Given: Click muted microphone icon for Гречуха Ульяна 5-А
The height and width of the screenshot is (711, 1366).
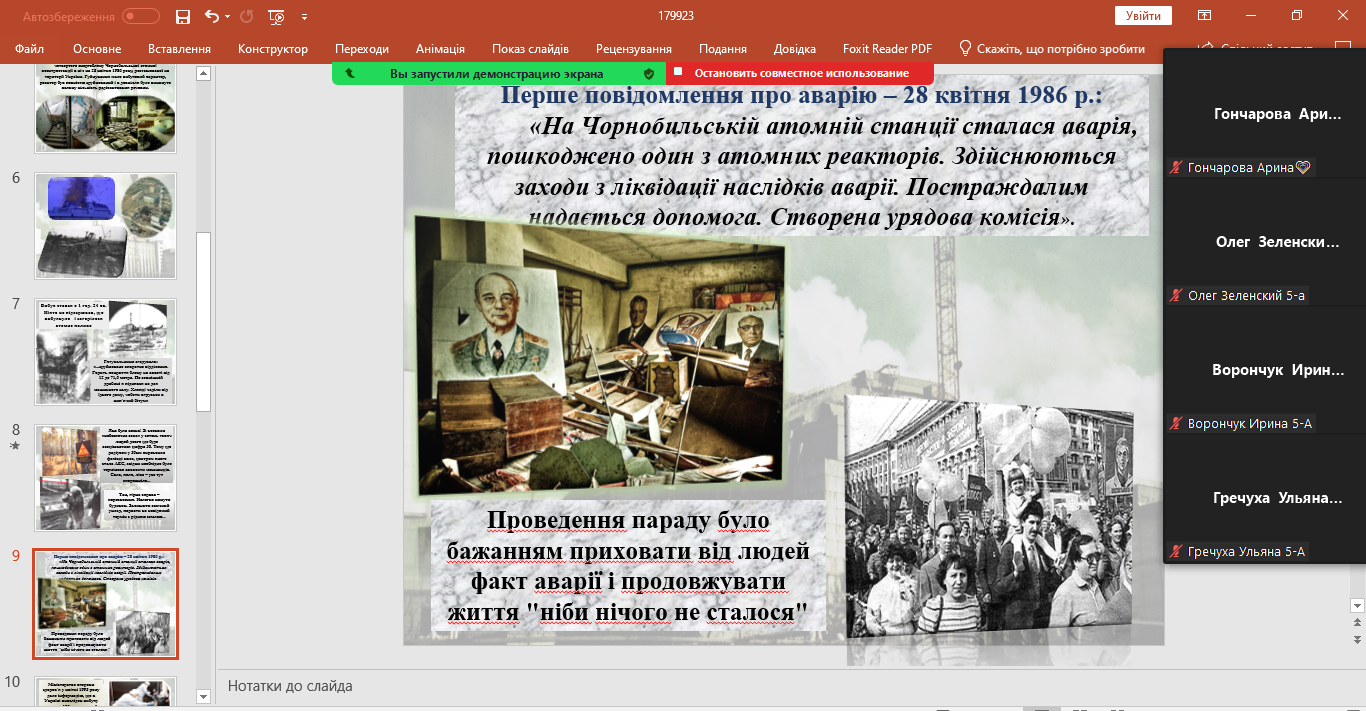Looking at the screenshot, I should coord(1177,552).
